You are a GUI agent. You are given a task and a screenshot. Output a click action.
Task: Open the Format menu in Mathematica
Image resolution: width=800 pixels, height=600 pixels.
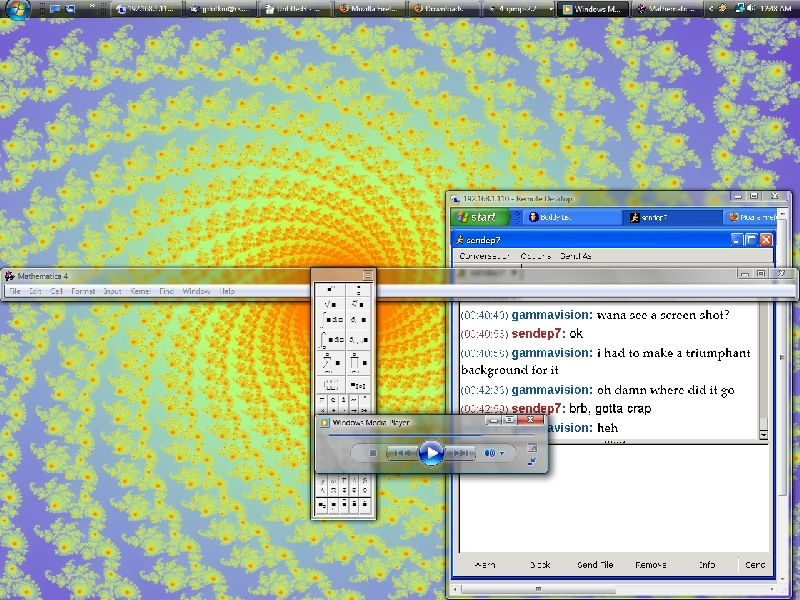[83, 291]
